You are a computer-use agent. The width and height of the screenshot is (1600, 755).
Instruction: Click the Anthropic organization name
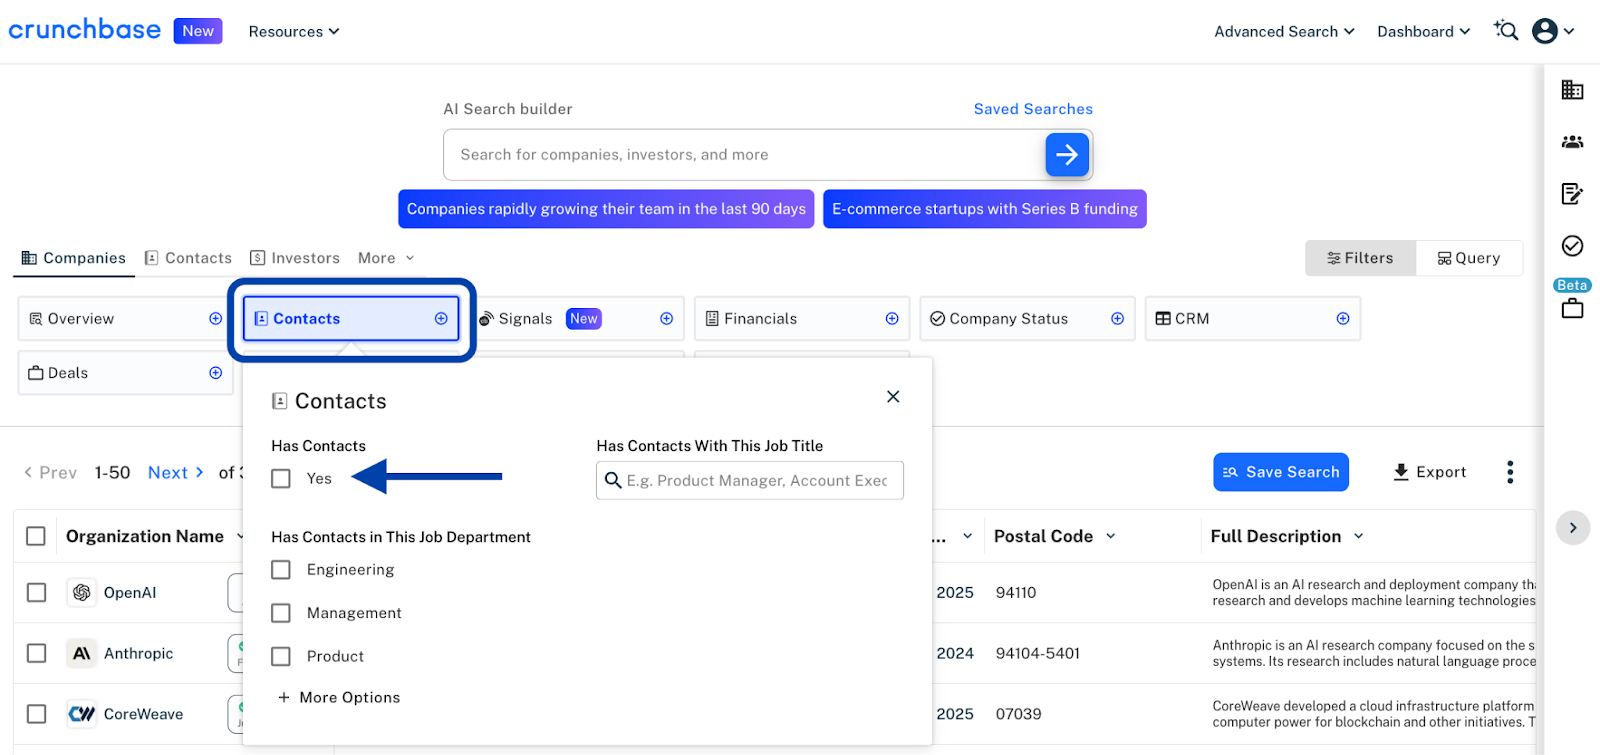[138, 654]
